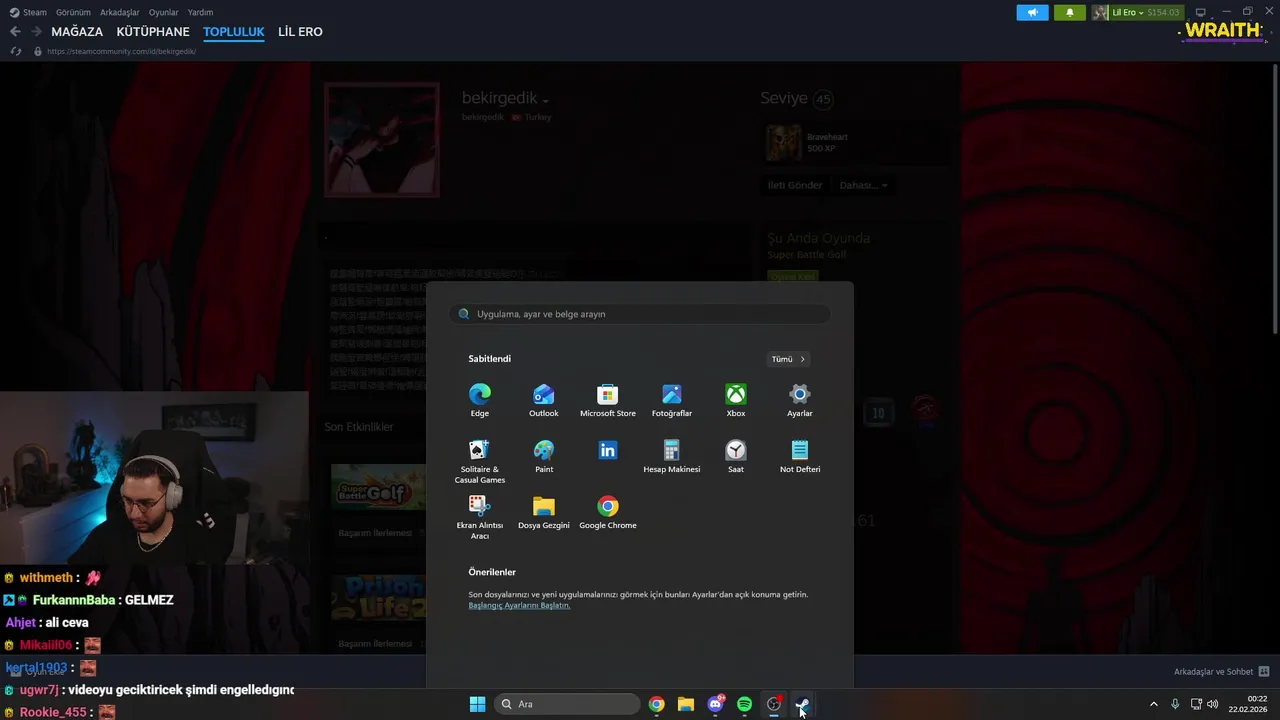The image size is (1280, 720).
Task: Open network settings tray icon
Action: pyautogui.click(x=1196, y=704)
